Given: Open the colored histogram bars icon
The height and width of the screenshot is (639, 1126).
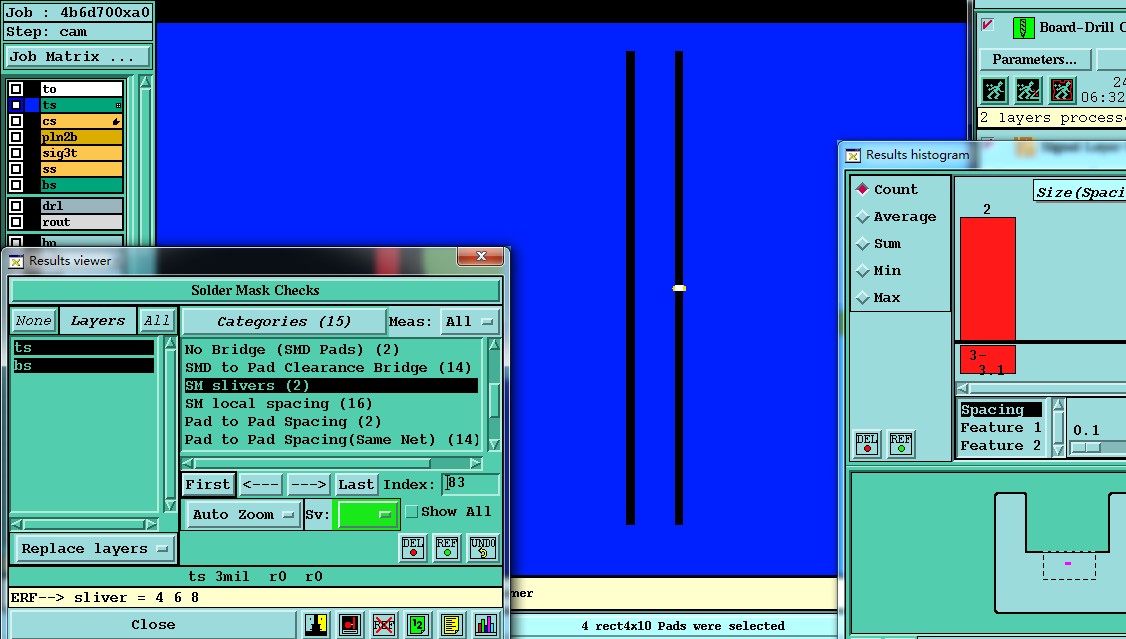Looking at the screenshot, I should 485,624.
